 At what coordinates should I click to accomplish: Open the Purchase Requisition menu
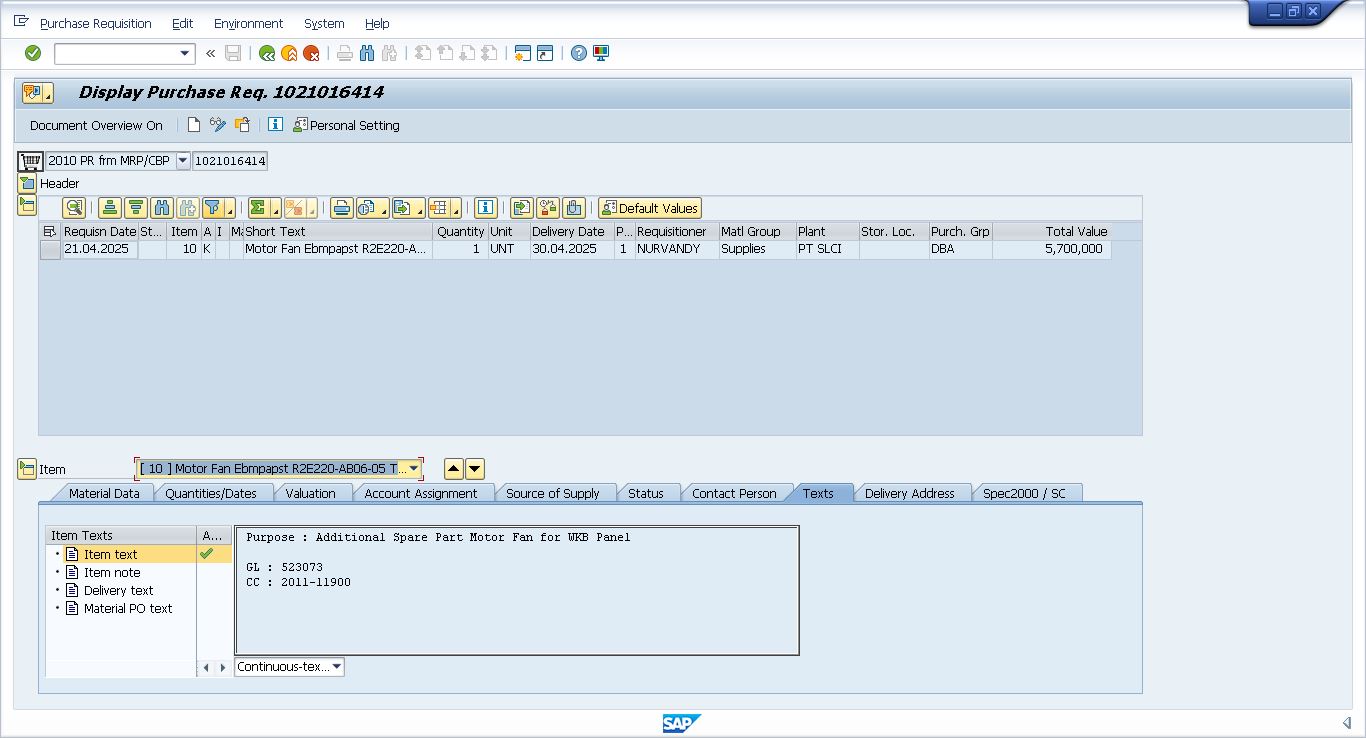pos(96,23)
